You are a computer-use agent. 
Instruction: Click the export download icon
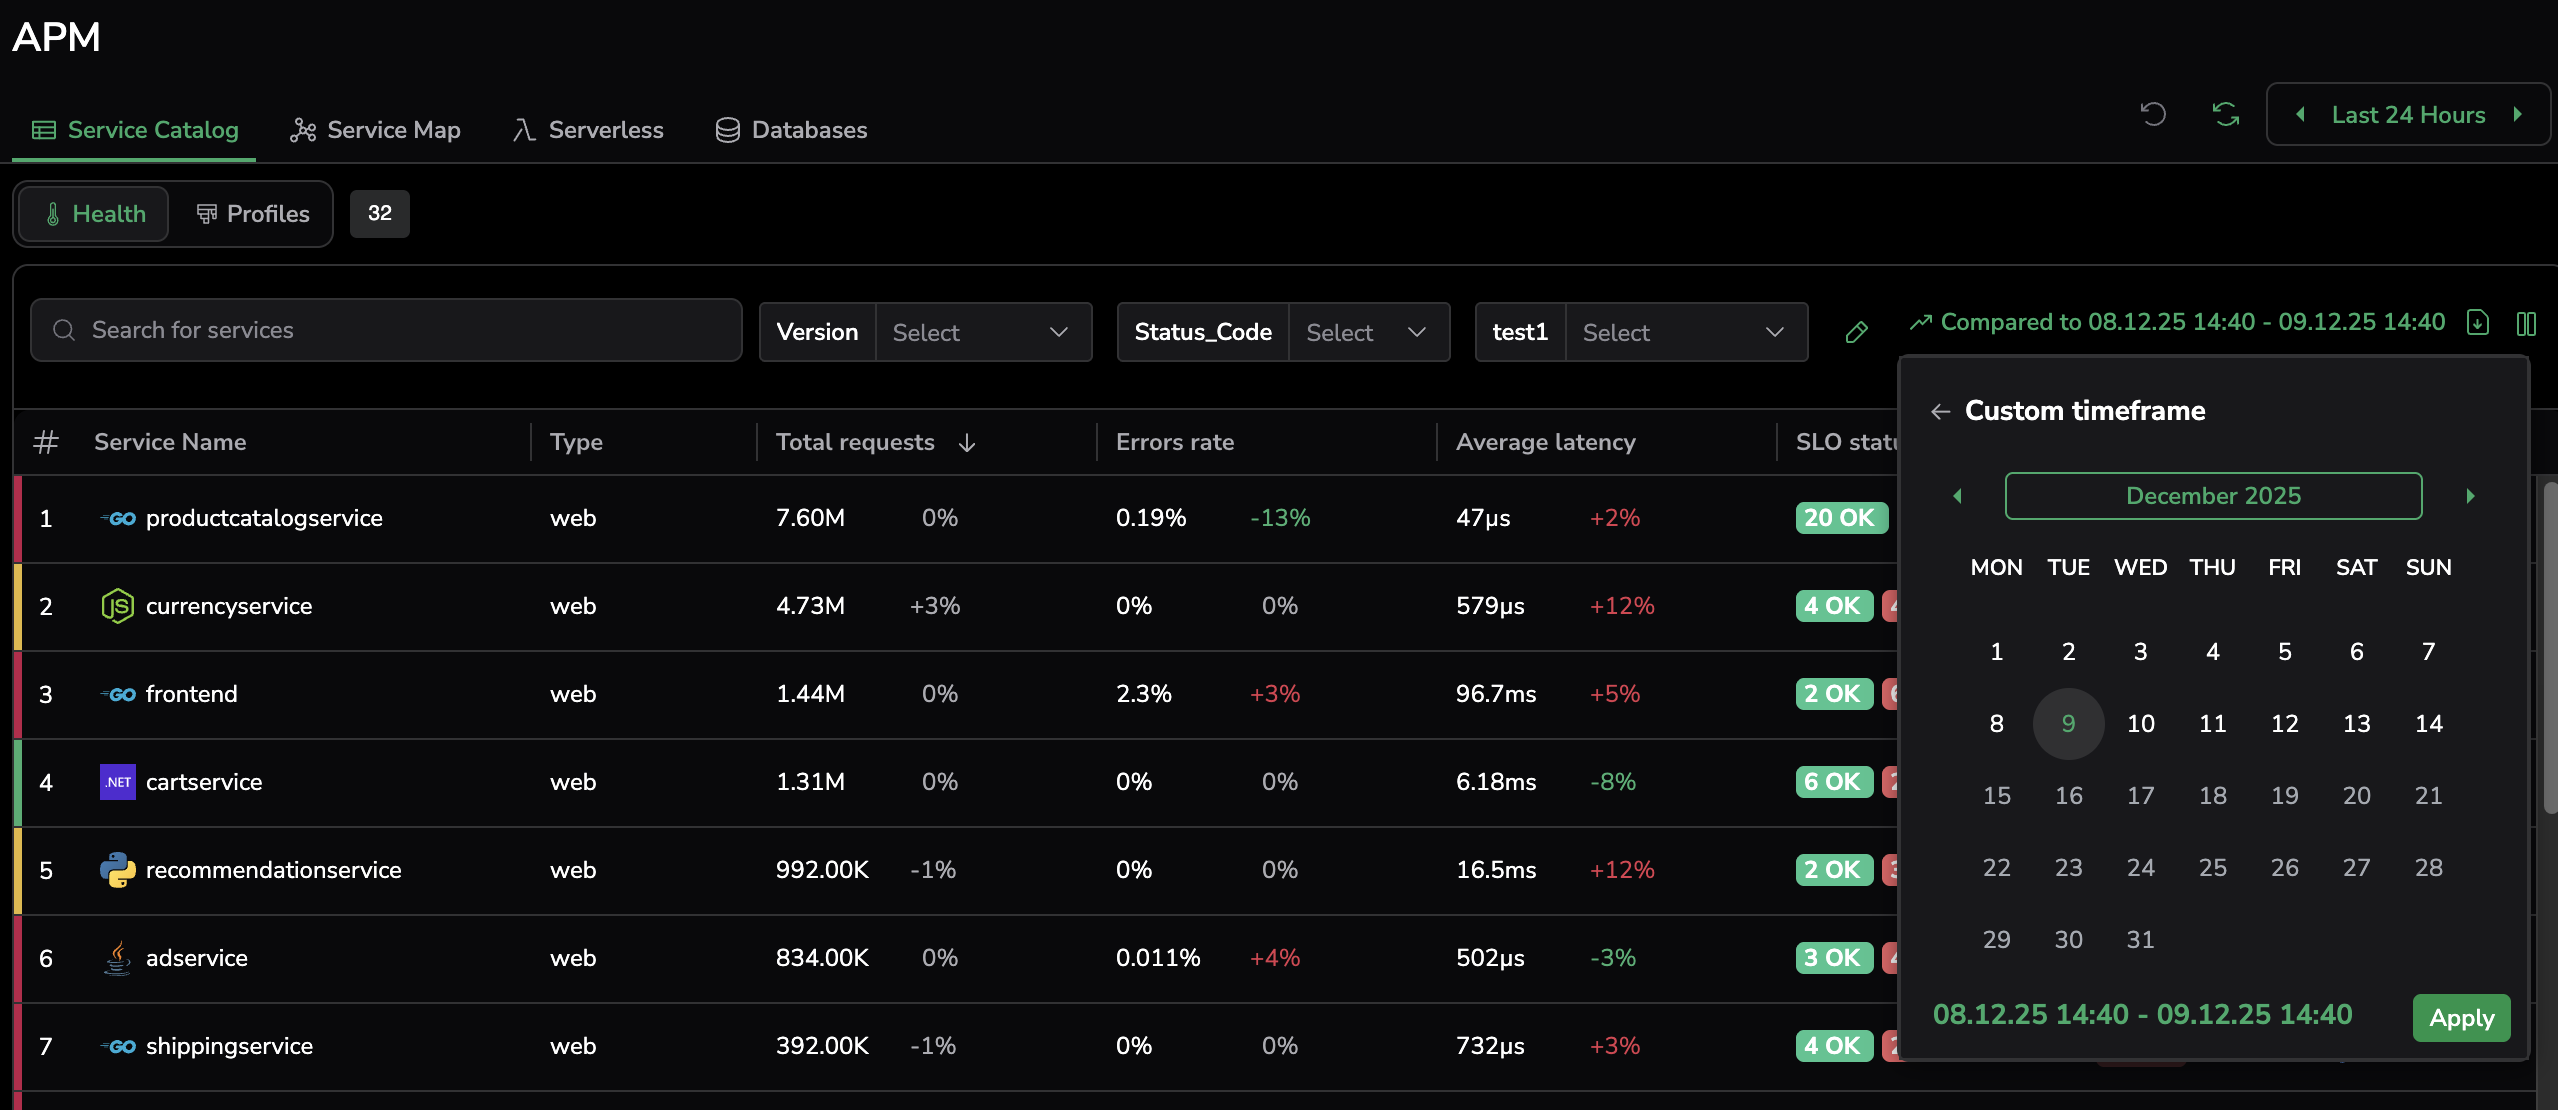click(x=2478, y=323)
